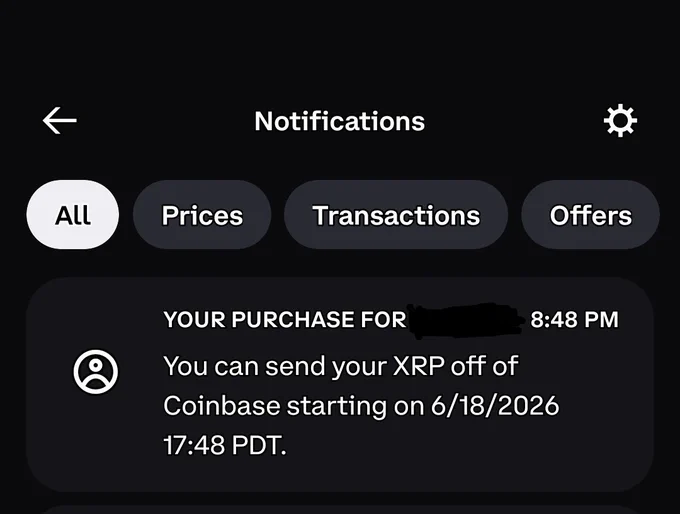Click "starting on" text in notification body
This screenshot has width=680, height=514.
[x=356, y=406]
